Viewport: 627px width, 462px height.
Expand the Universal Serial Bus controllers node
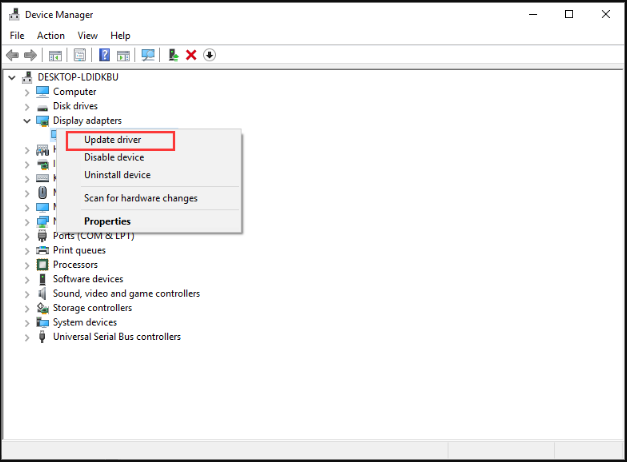click(27, 337)
